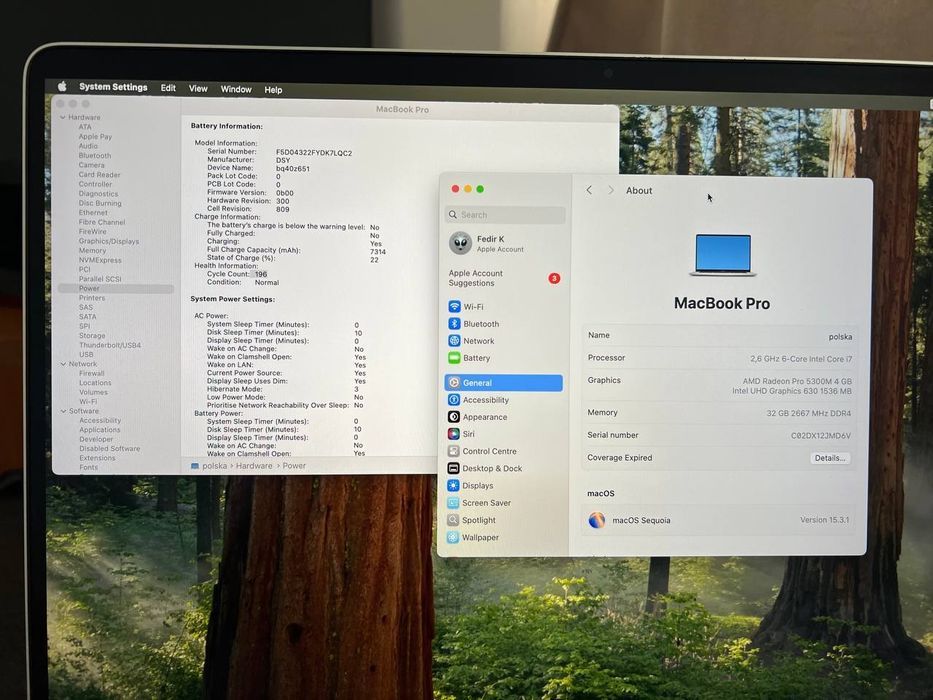
Task: Open the Control Centre icon
Action: 453,451
